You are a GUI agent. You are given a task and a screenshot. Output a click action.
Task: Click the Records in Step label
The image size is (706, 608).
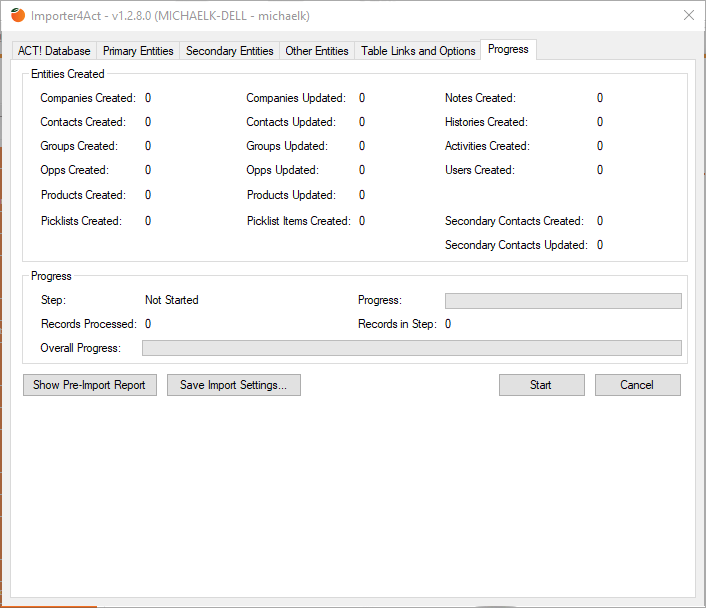click(397, 324)
